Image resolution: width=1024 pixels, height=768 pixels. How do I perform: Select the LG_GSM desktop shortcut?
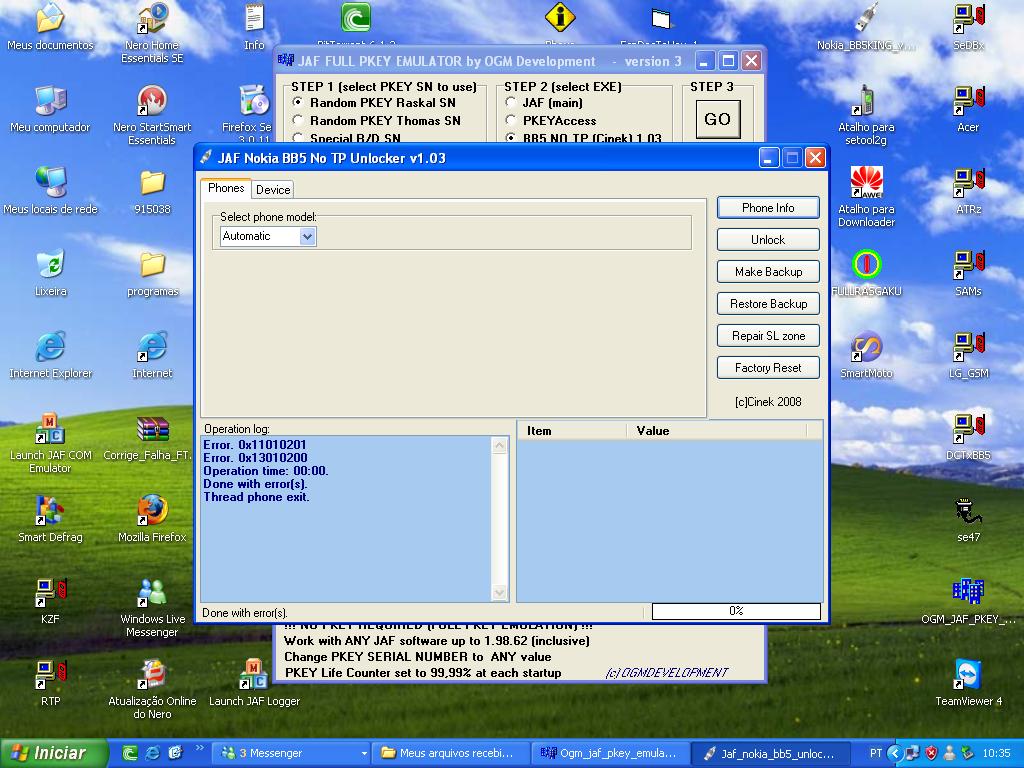[968, 355]
